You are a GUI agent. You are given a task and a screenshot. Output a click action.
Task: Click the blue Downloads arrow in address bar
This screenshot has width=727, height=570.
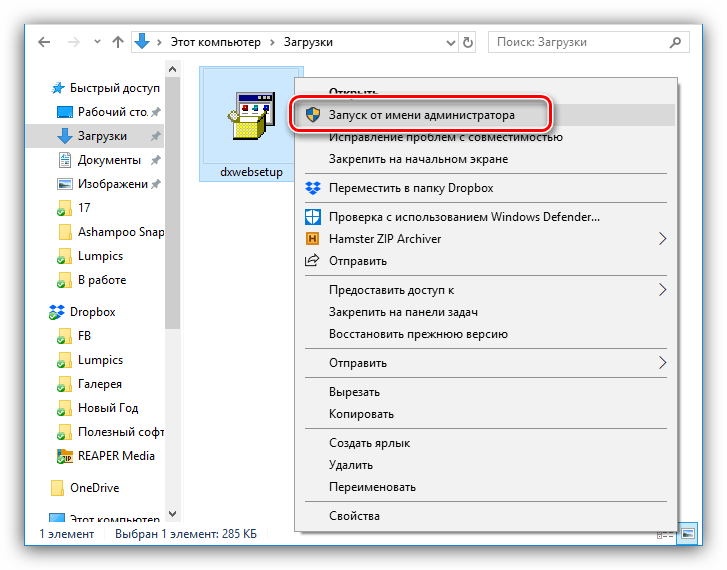(142, 42)
